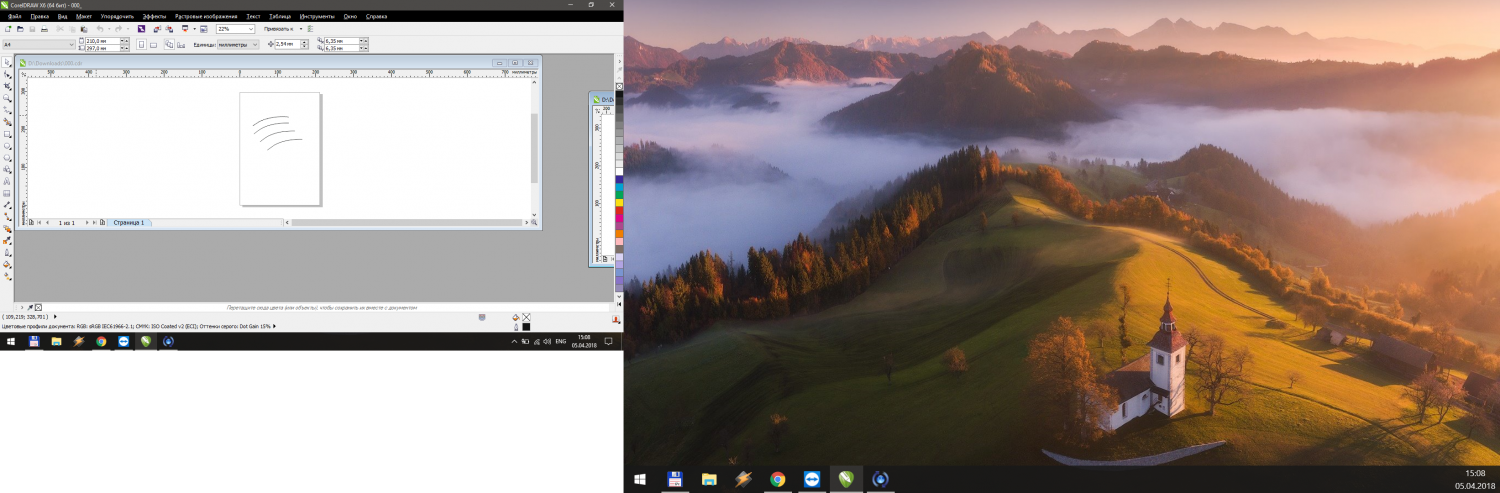The height and width of the screenshot is (493, 1500).
Task: Open a file with the Open toolbar icon
Action: click(20, 29)
